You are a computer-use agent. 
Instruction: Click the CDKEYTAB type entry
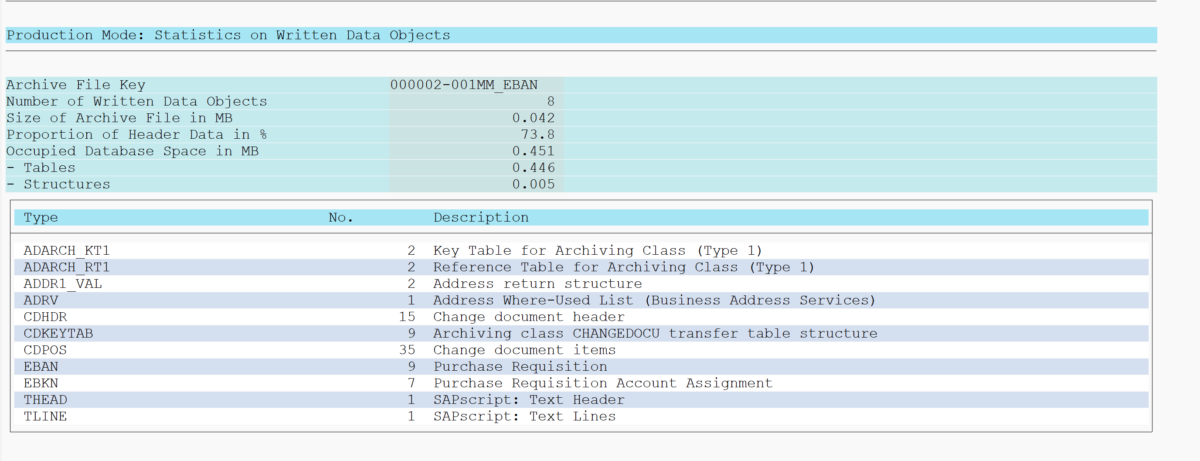(58, 333)
